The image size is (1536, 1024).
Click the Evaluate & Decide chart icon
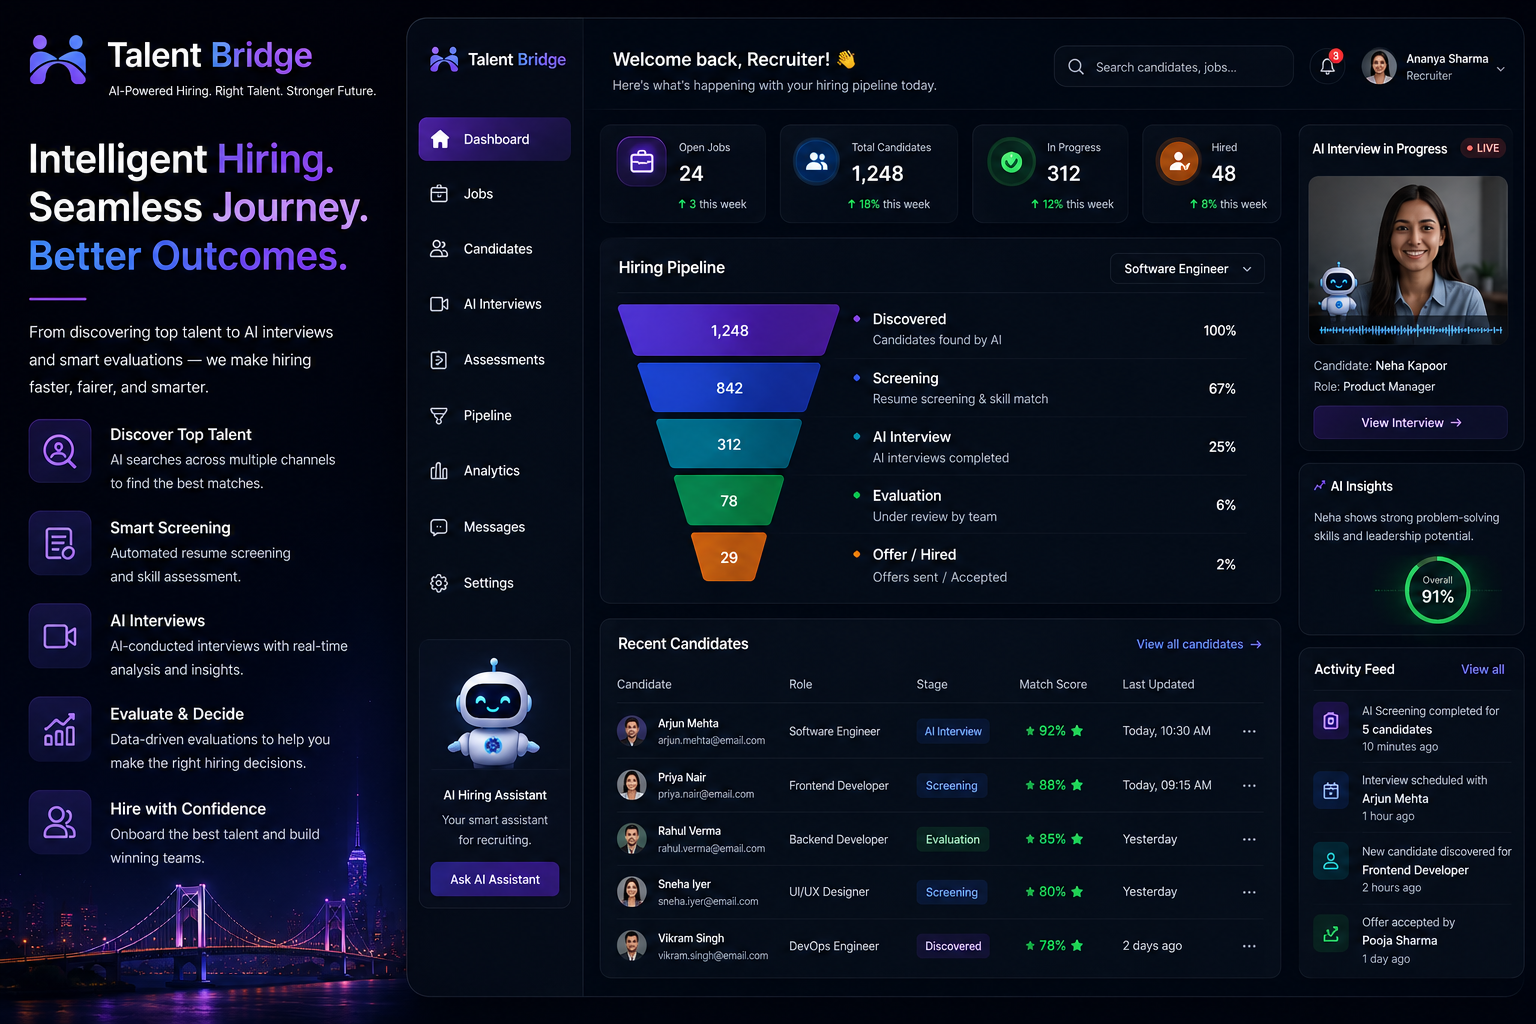coord(60,729)
